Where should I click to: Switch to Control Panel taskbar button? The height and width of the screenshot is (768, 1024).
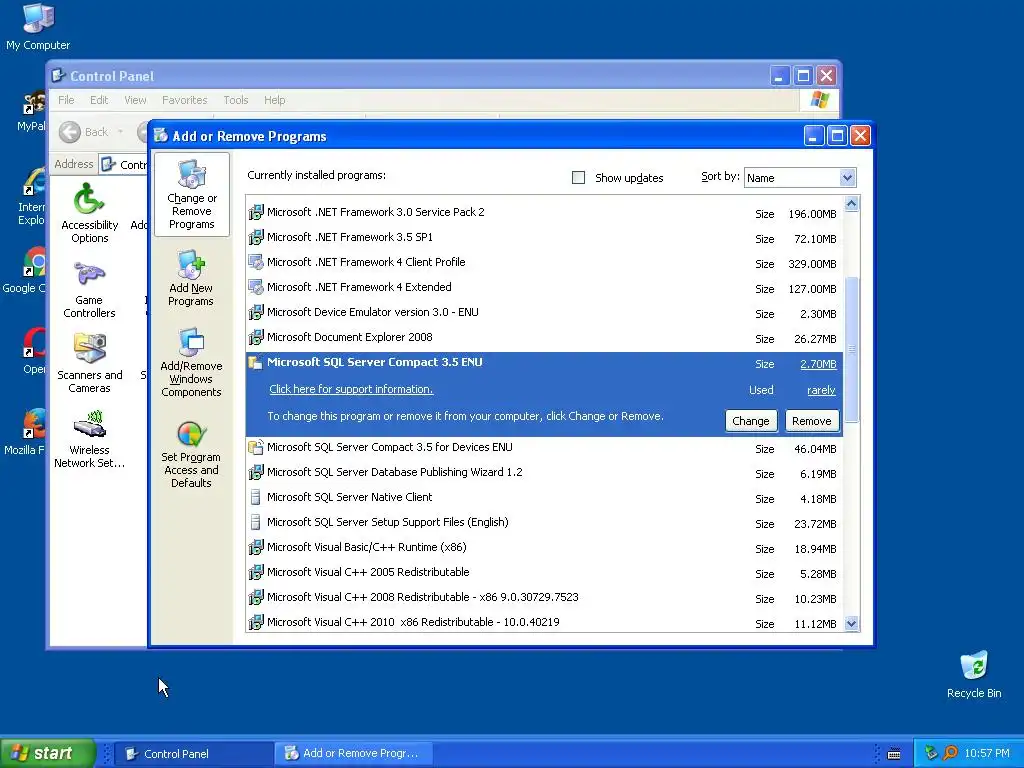(194, 754)
